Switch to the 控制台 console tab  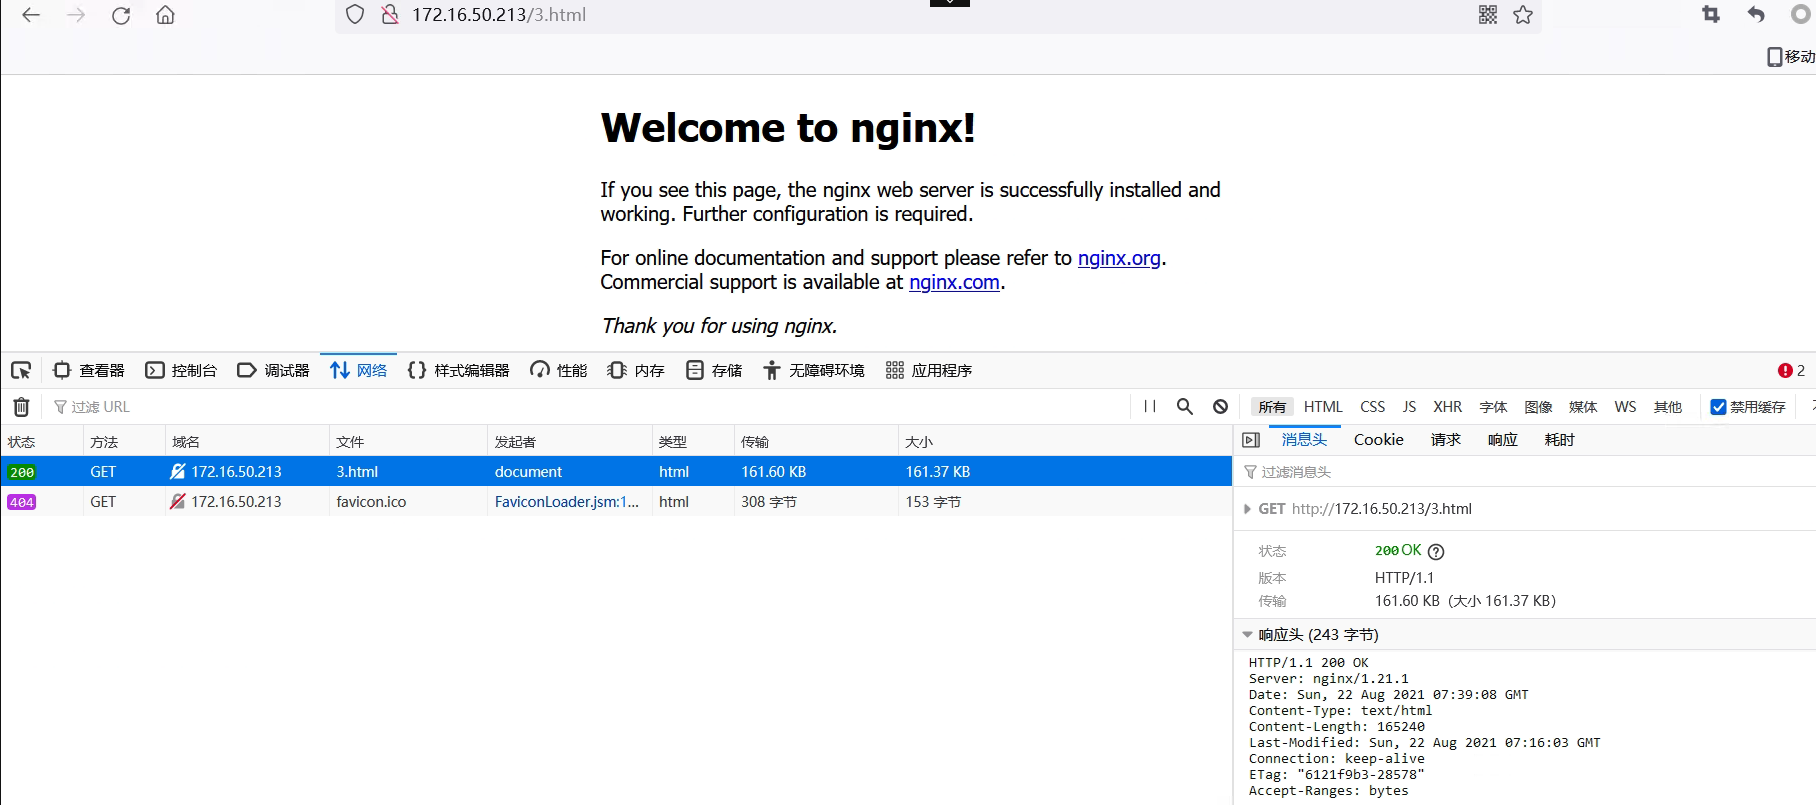(181, 370)
